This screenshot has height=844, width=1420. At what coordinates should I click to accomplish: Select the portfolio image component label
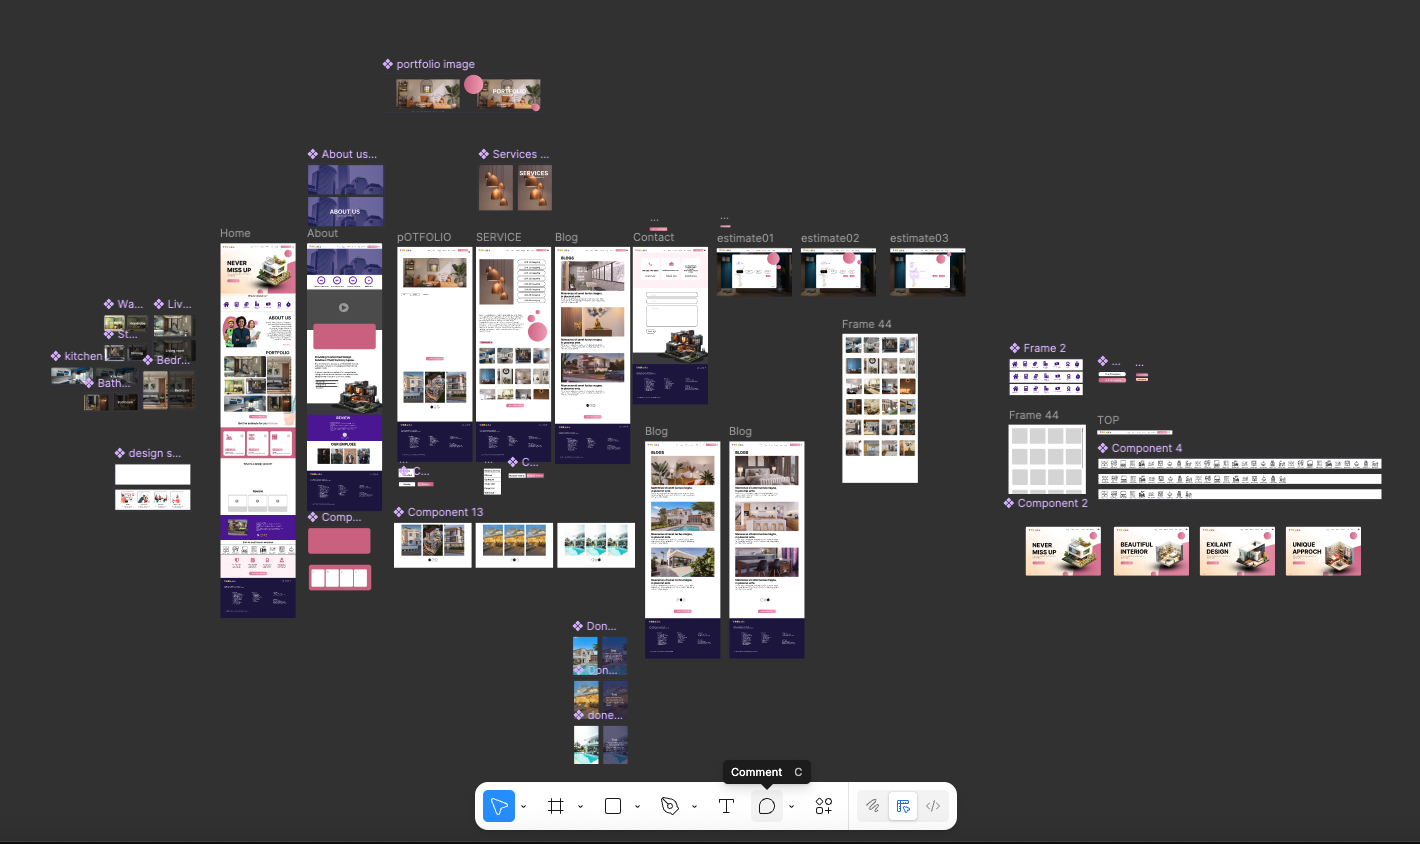(435, 64)
